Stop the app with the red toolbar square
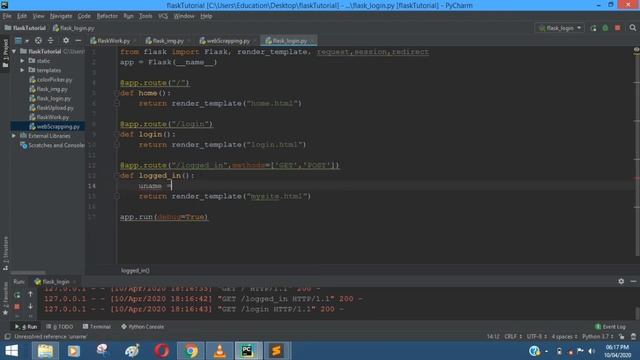The width and height of the screenshot is (640, 360). pos(618,28)
